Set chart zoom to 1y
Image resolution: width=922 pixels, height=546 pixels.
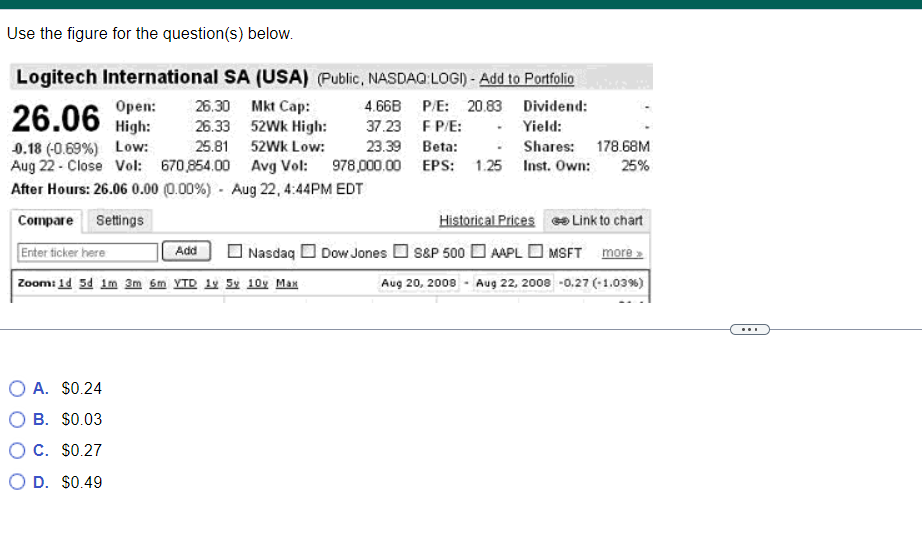(212, 283)
